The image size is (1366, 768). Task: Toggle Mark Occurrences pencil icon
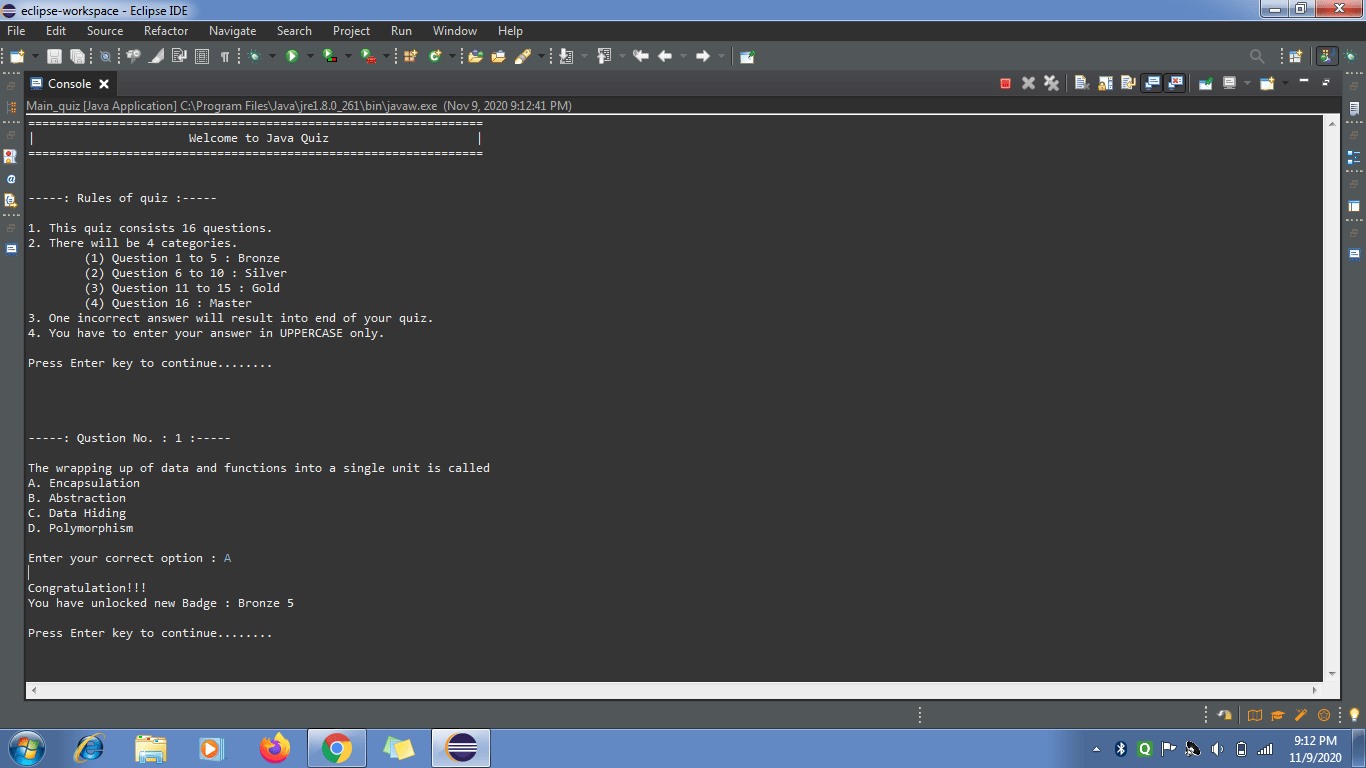point(157,57)
